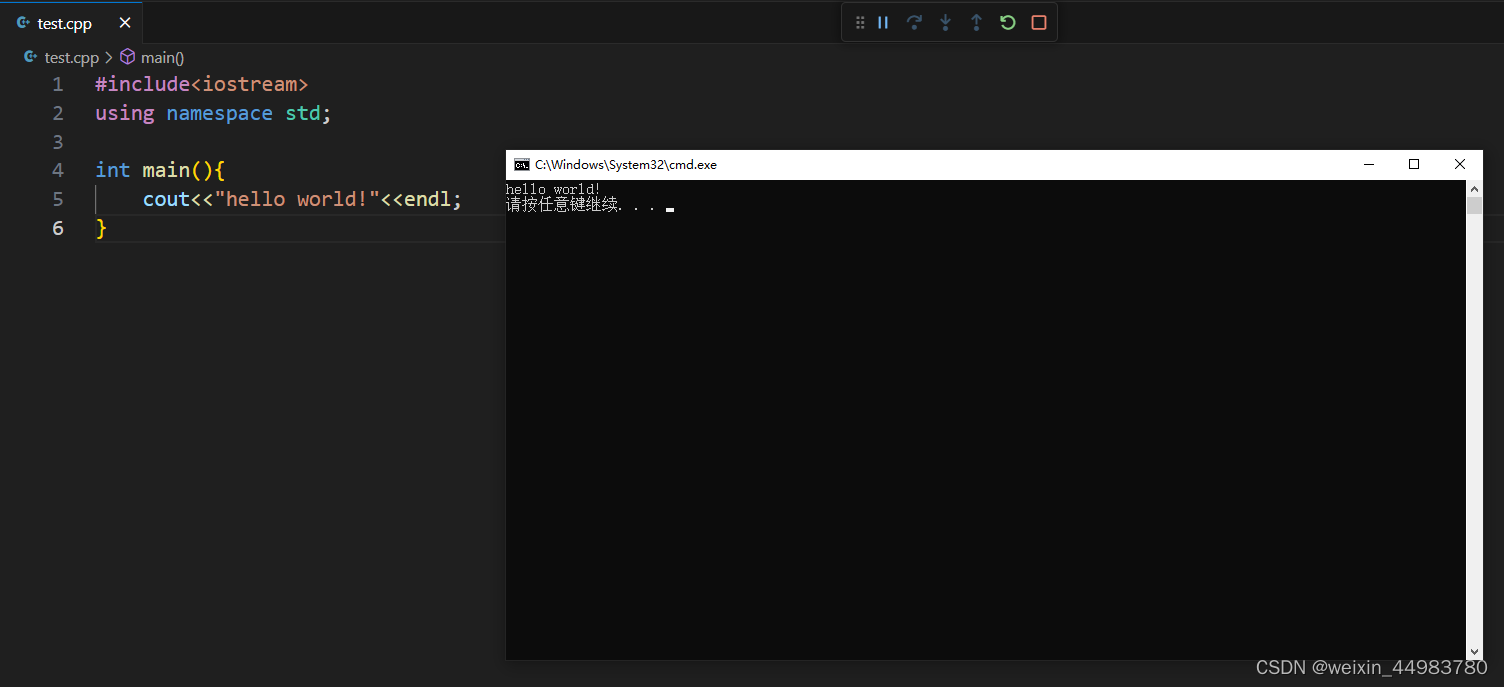The width and height of the screenshot is (1504, 687).
Task: Click the cmd.exe window title bar
Action: pos(1000,164)
